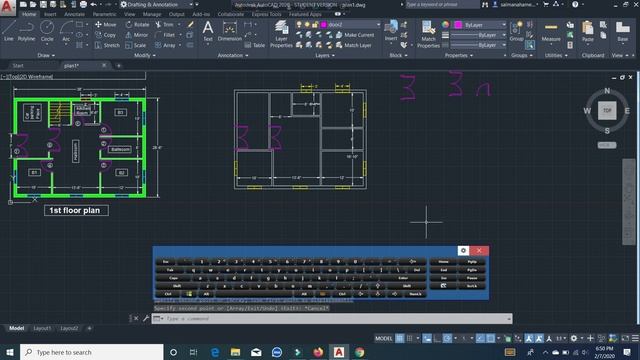640x360 pixels.
Task: Expand the Modify panel
Action: [x=145, y=55]
